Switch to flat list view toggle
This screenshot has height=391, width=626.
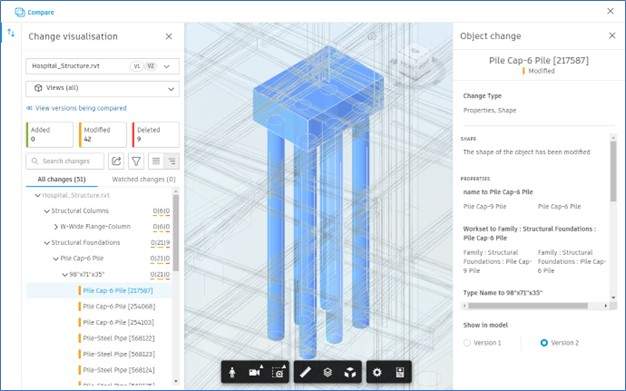156,161
